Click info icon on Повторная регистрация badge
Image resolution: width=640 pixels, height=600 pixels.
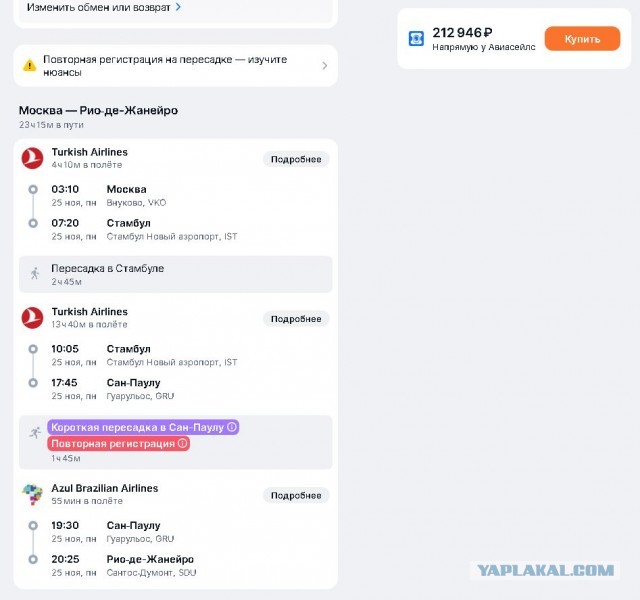pyautogui.click(x=182, y=443)
